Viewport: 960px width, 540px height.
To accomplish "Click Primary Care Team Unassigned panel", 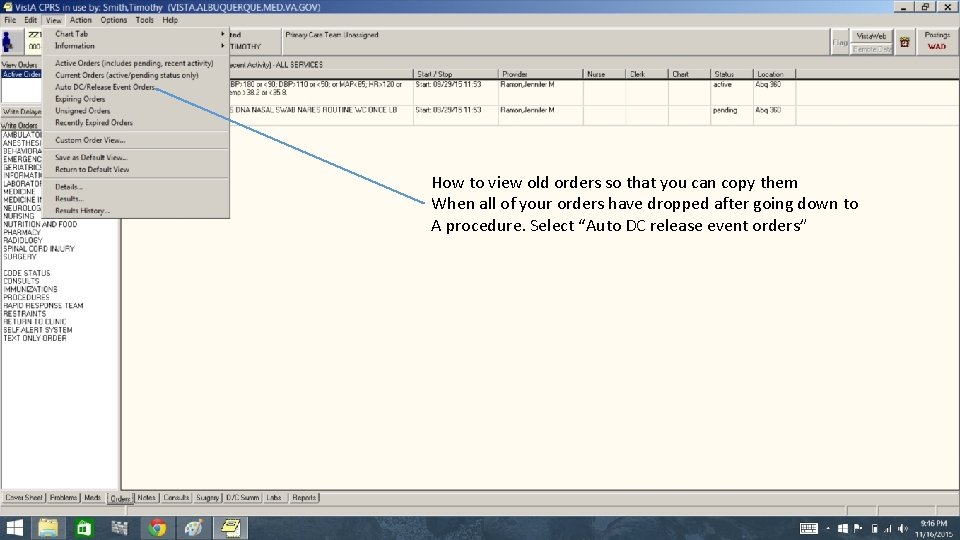I will click(555, 42).
